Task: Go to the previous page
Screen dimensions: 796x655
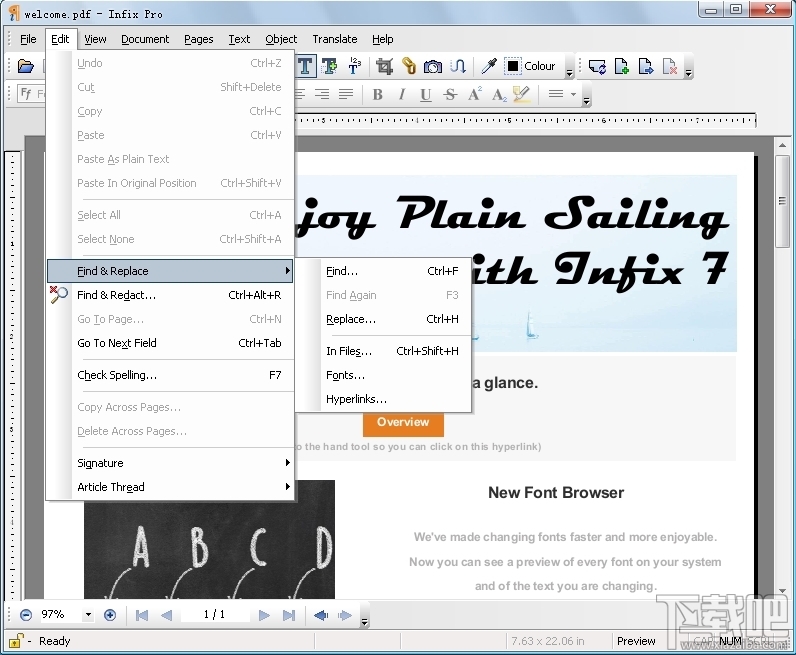Action: 166,615
